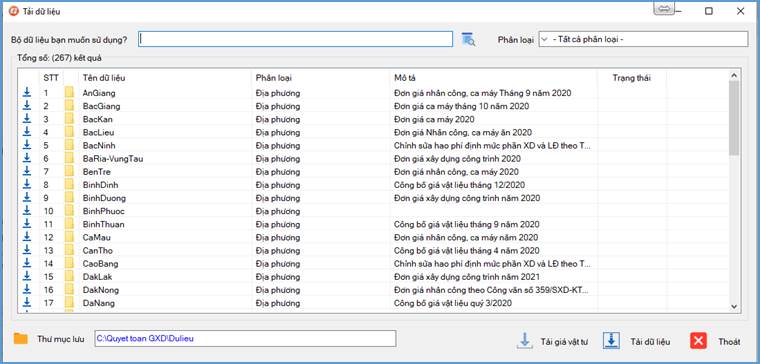This screenshot has height=364, width=760.
Task: Focus the dataset search input field
Action: [296, 39]
